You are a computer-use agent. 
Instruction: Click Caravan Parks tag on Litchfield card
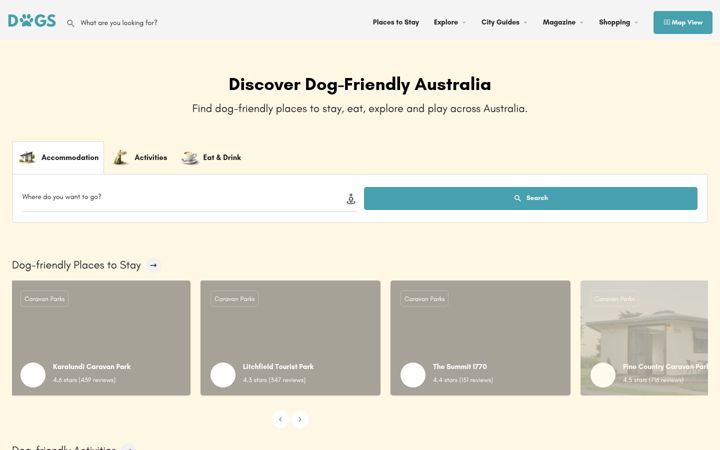[234, 299]
